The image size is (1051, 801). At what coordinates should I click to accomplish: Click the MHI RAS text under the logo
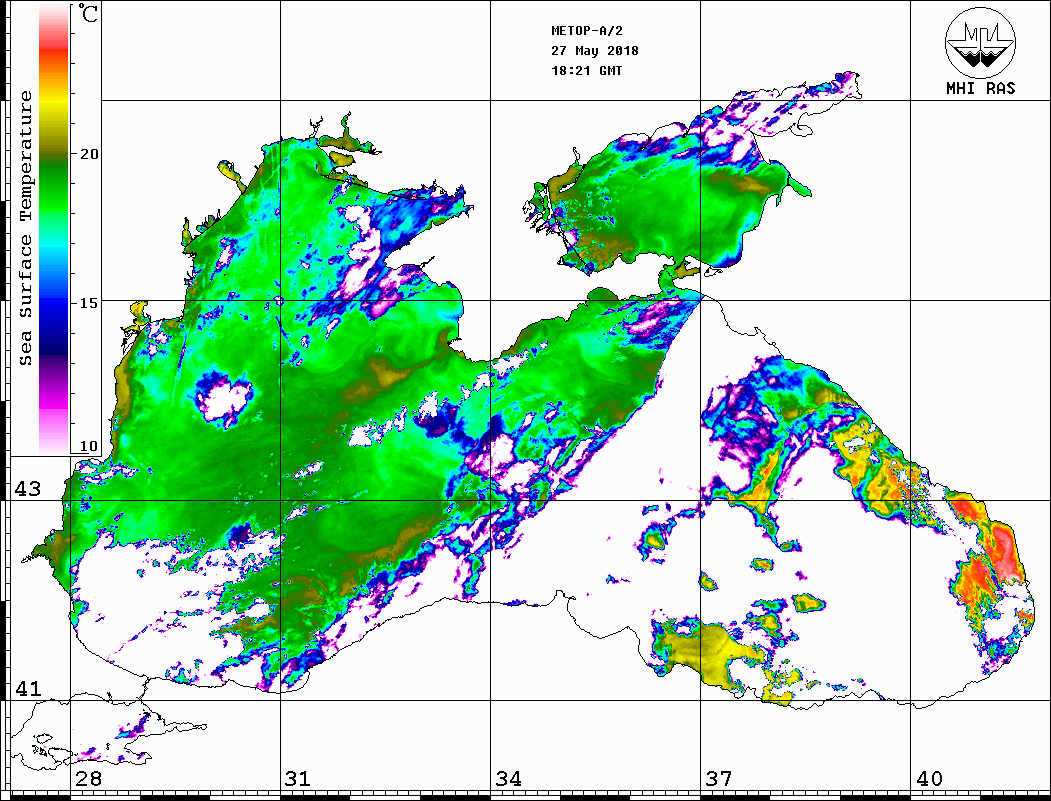[980, 89]
